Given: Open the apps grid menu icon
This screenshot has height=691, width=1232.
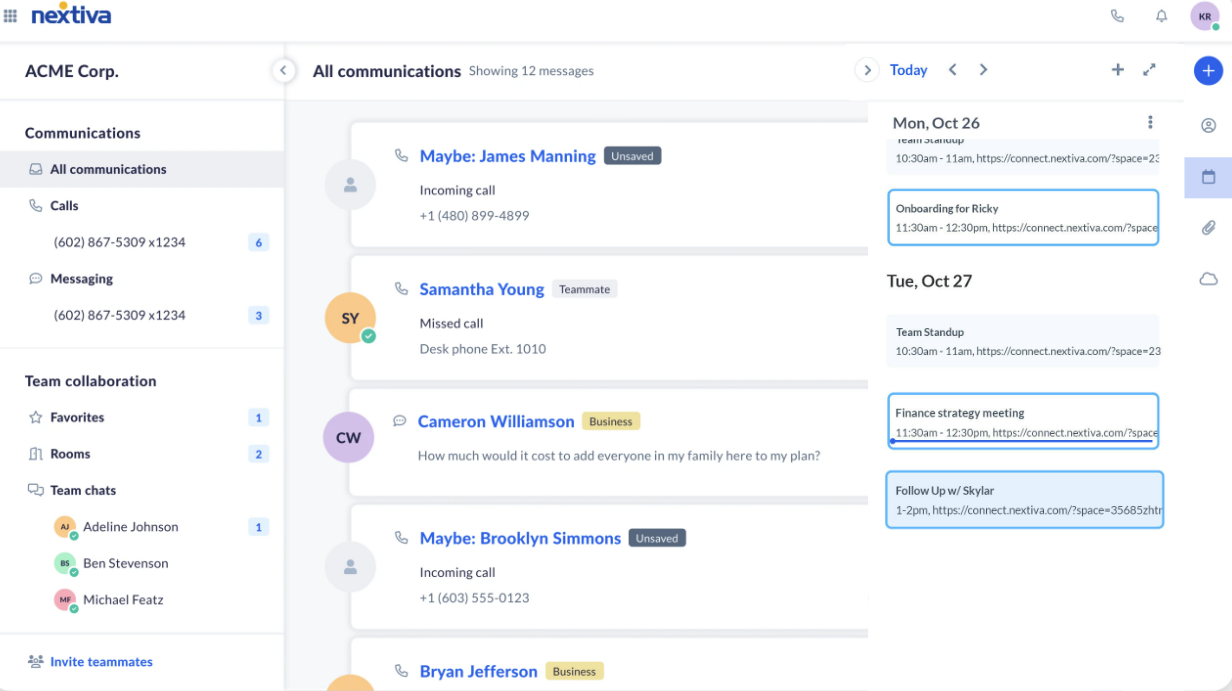Looking at the screenshot, I should click(11, 16).
